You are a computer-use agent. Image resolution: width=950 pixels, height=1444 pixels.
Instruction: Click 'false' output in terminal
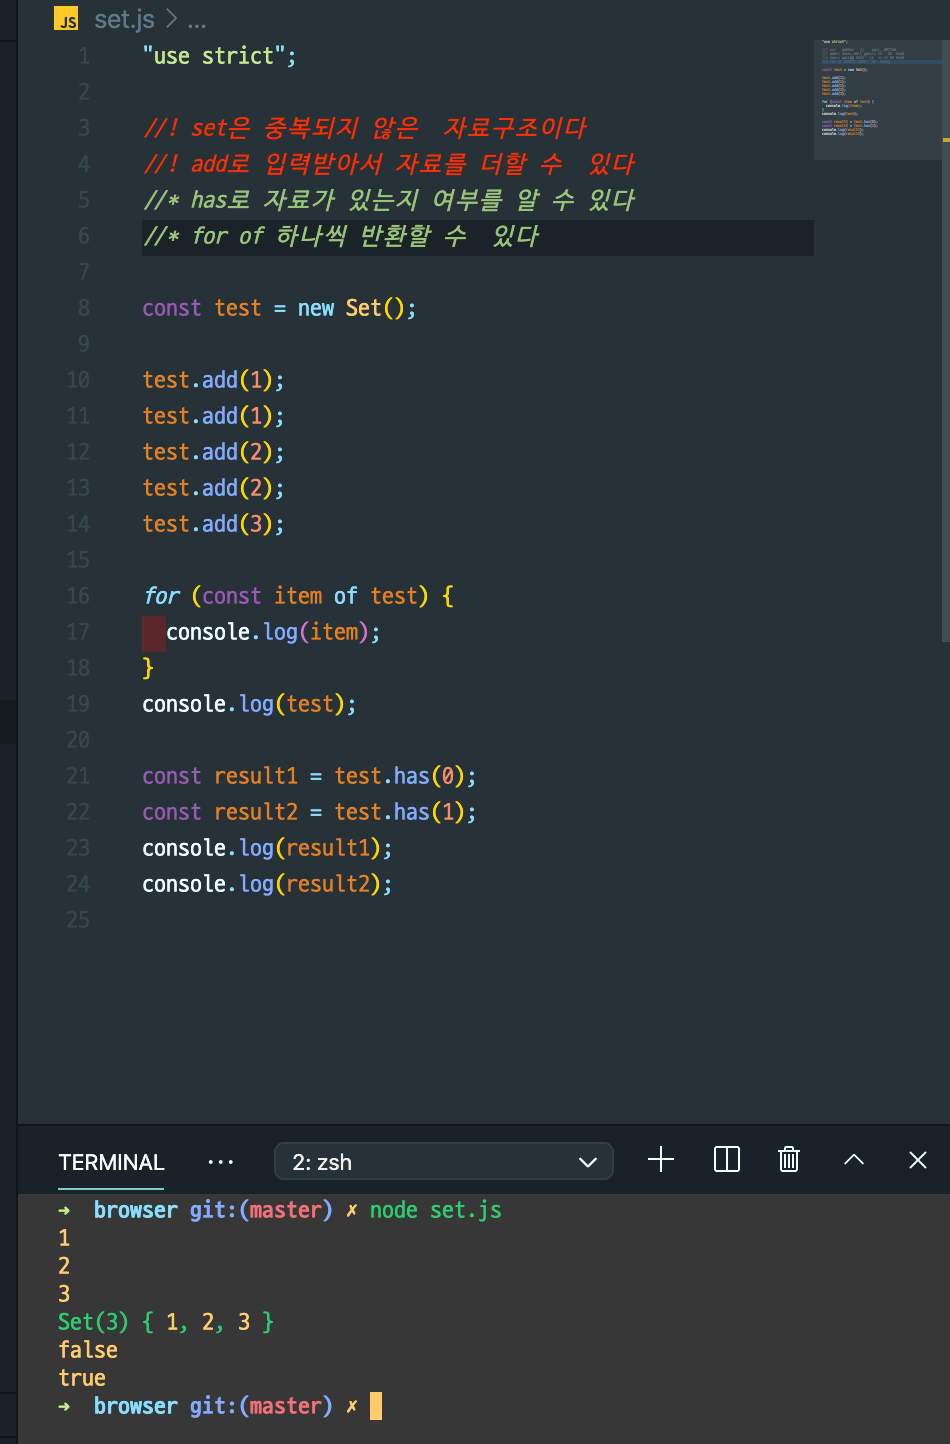tap(88, 1350)
